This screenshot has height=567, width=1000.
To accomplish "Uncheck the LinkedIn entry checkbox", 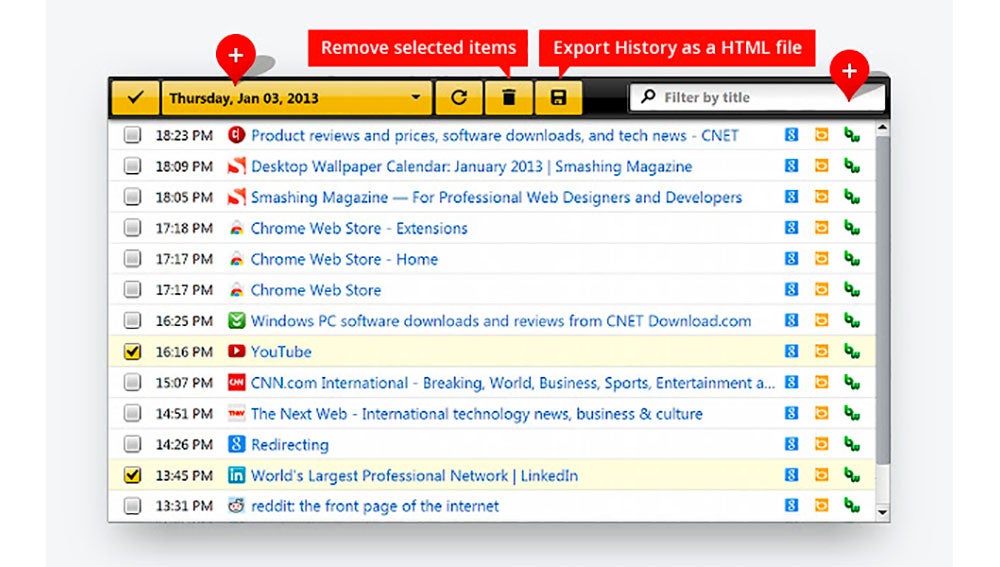I will click(132, 475).
